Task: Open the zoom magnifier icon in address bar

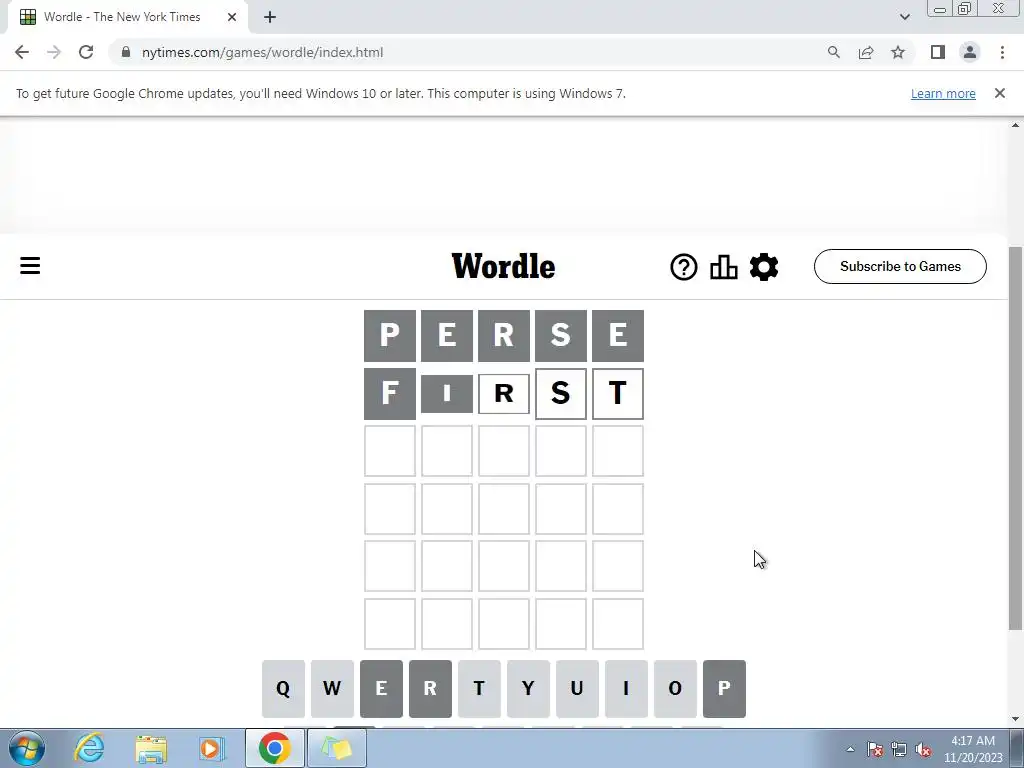Action: click(x=833, y=52)
